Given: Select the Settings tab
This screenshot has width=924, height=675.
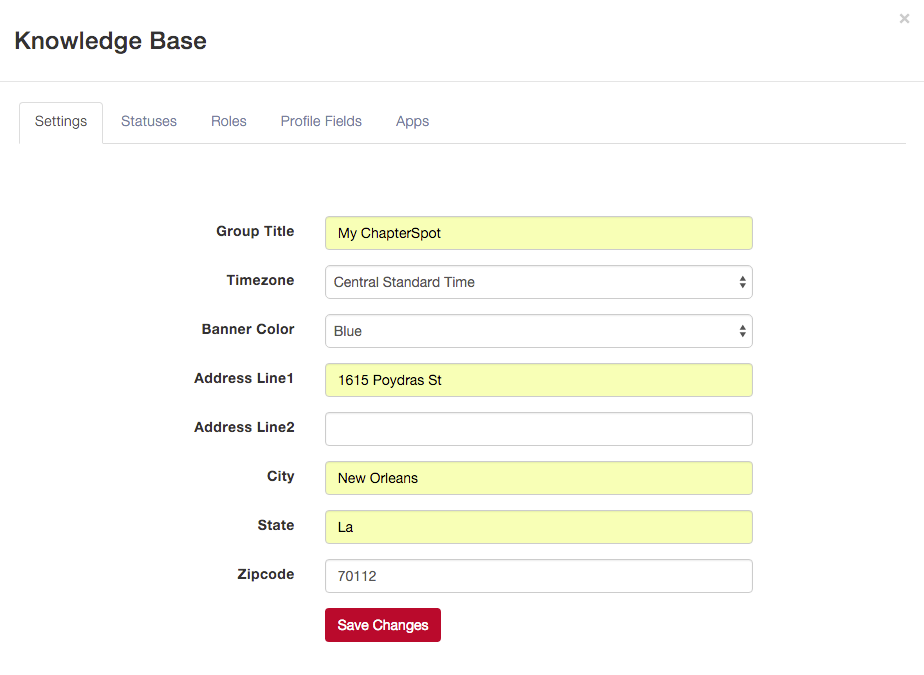Looking at the screenshot, I should pyautogui.click(x=61, y=121).
